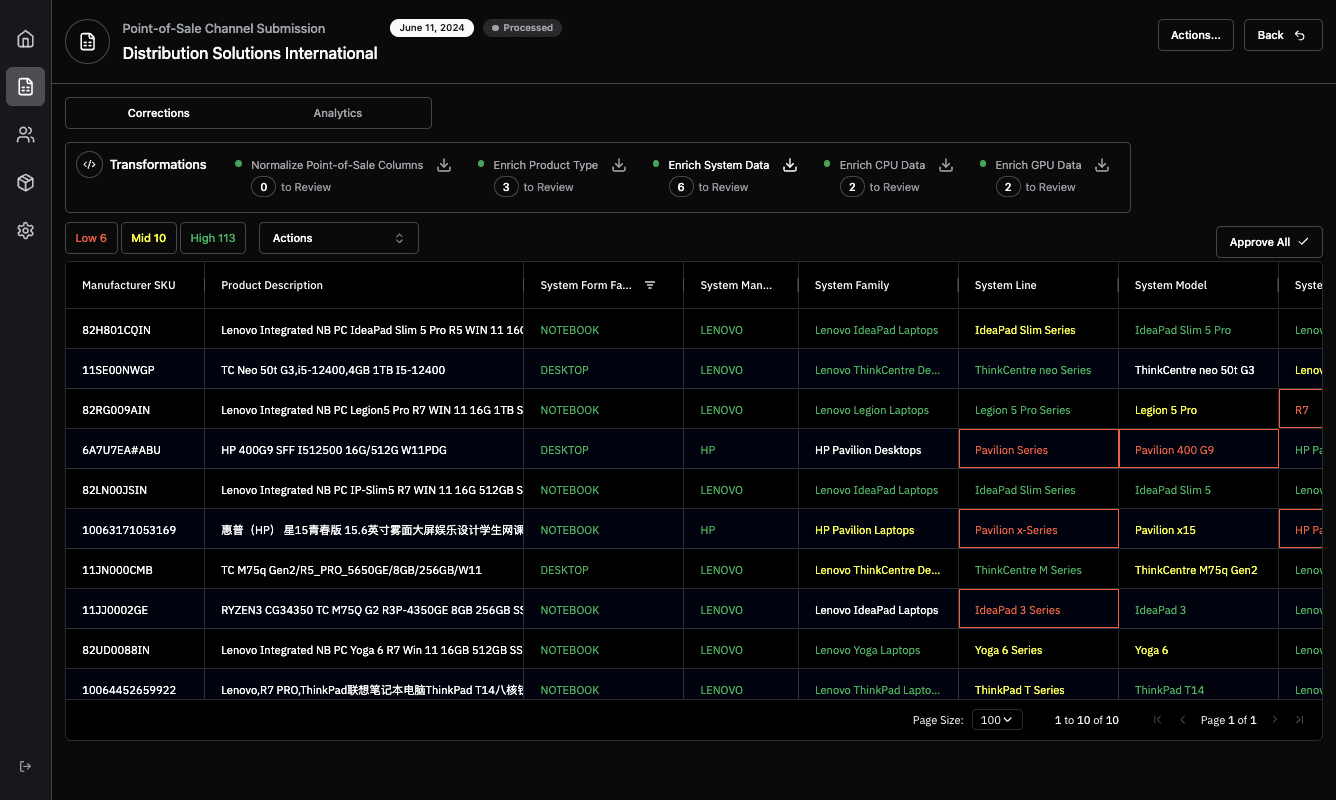Viewport: 1336px width, 800px height.
Task: Click the Pavilion x-Series cell
Action: tap(1038, 530)
